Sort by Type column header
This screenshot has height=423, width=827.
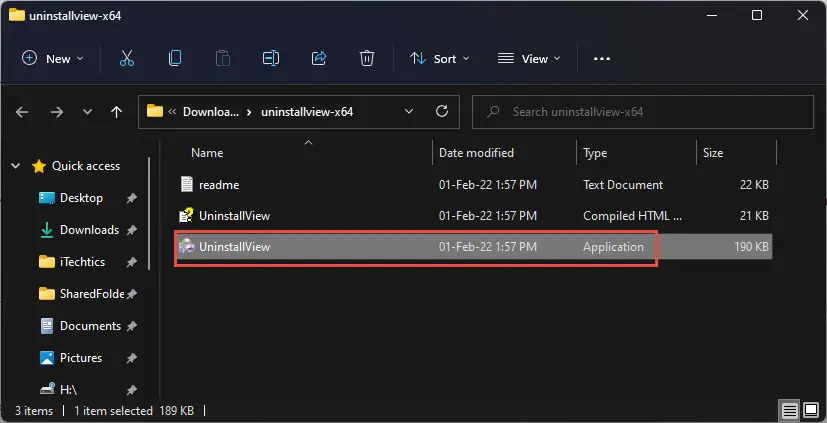click(x=595, y=153)
